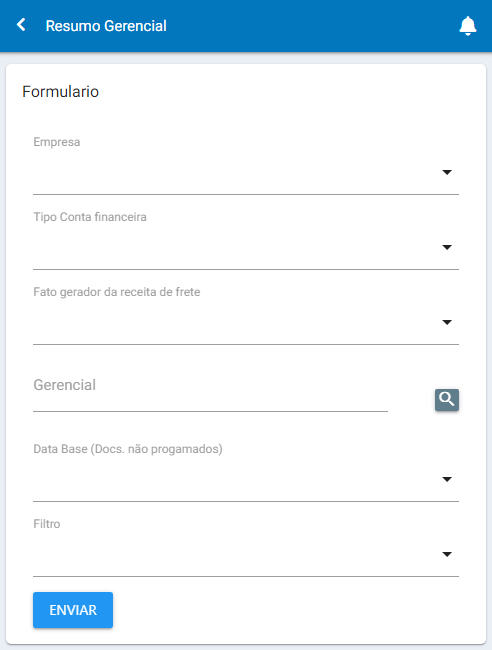Click the Empresa label text
This screenshot has height=650, width=492.
pyautogui.click(x=56, y=142)
